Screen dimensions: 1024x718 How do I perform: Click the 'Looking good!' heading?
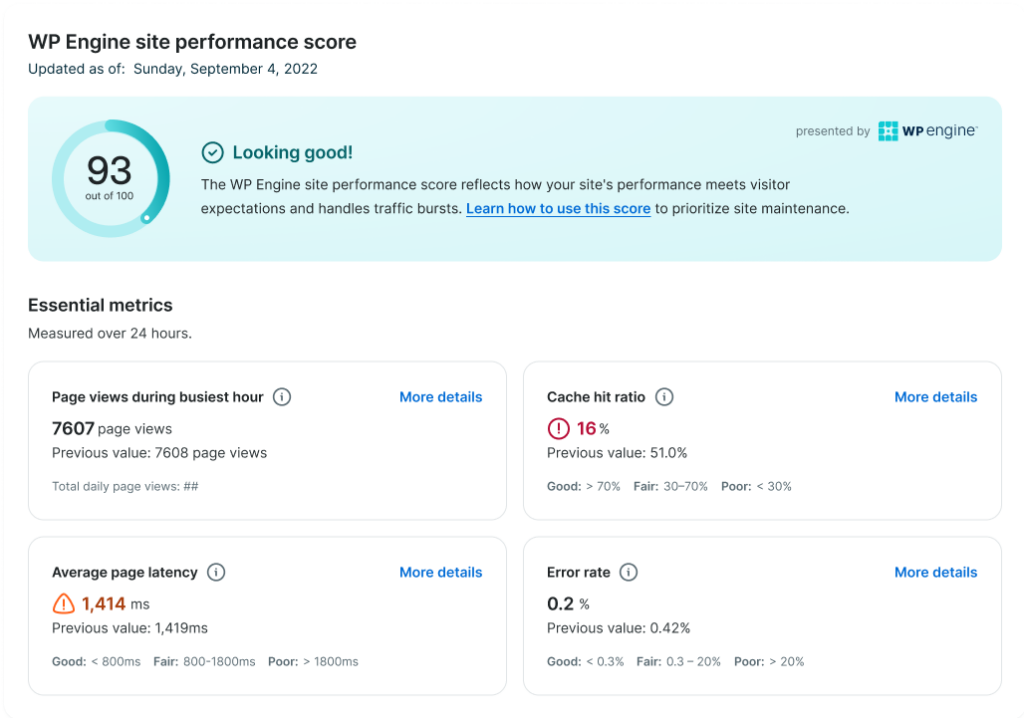pyautogui.click(x=292, y=152)
